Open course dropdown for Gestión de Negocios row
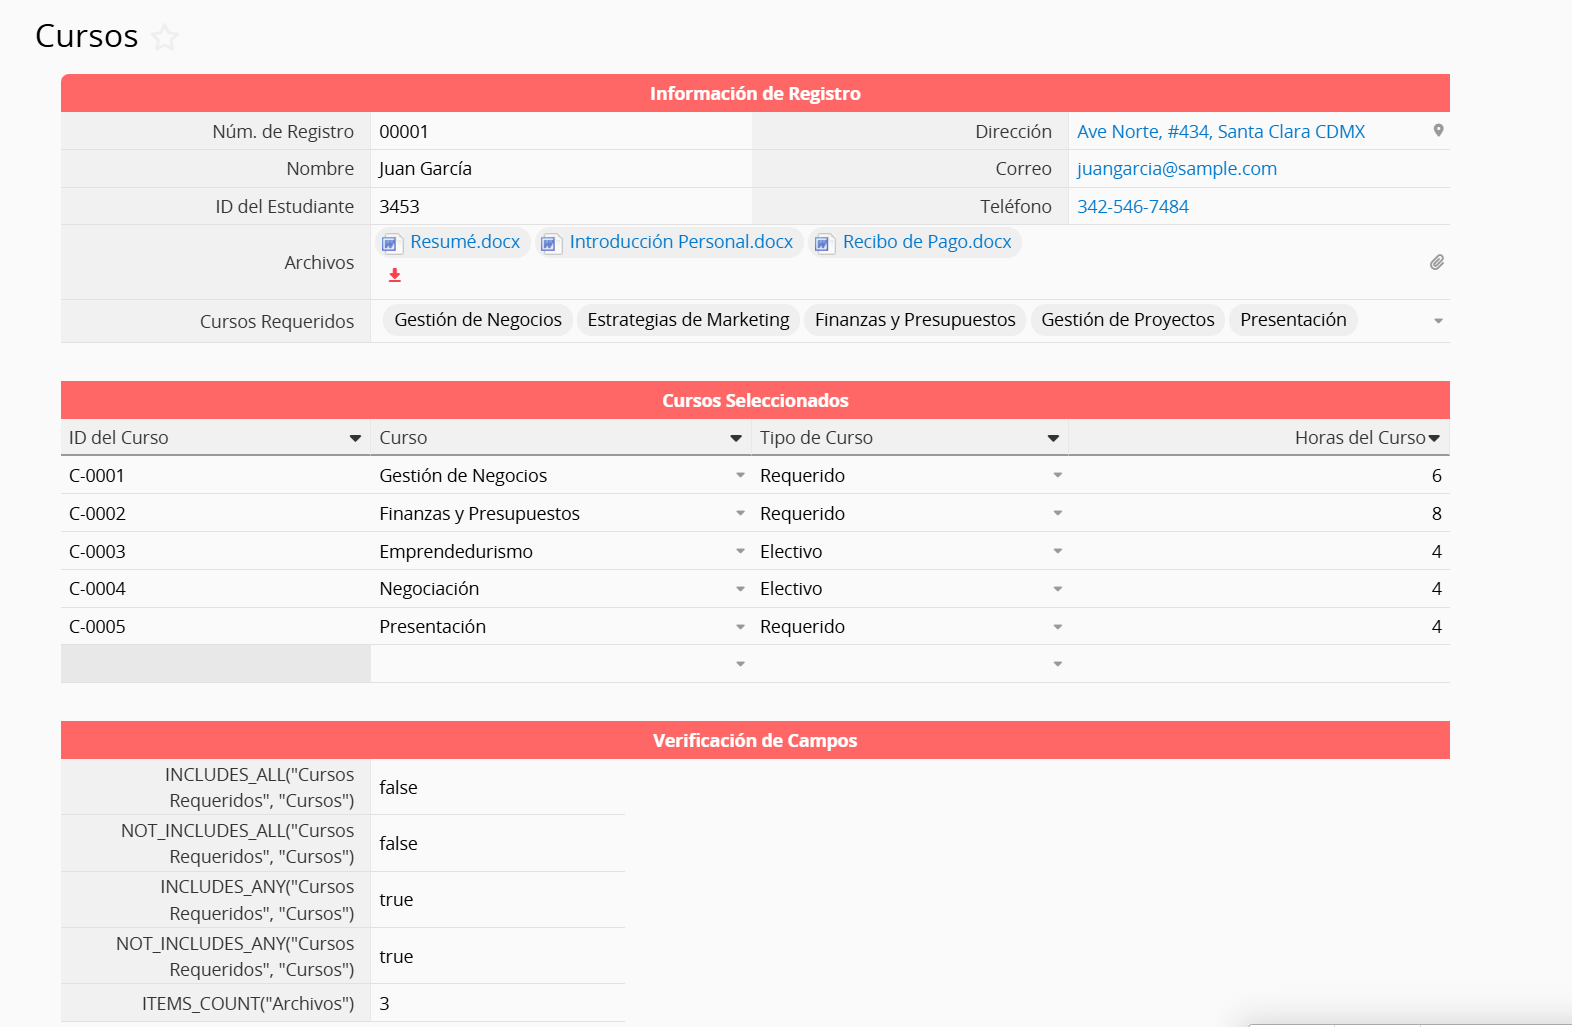This screenshot has height=1027, width=1572. pyautogui.click(x=740, y=476)
